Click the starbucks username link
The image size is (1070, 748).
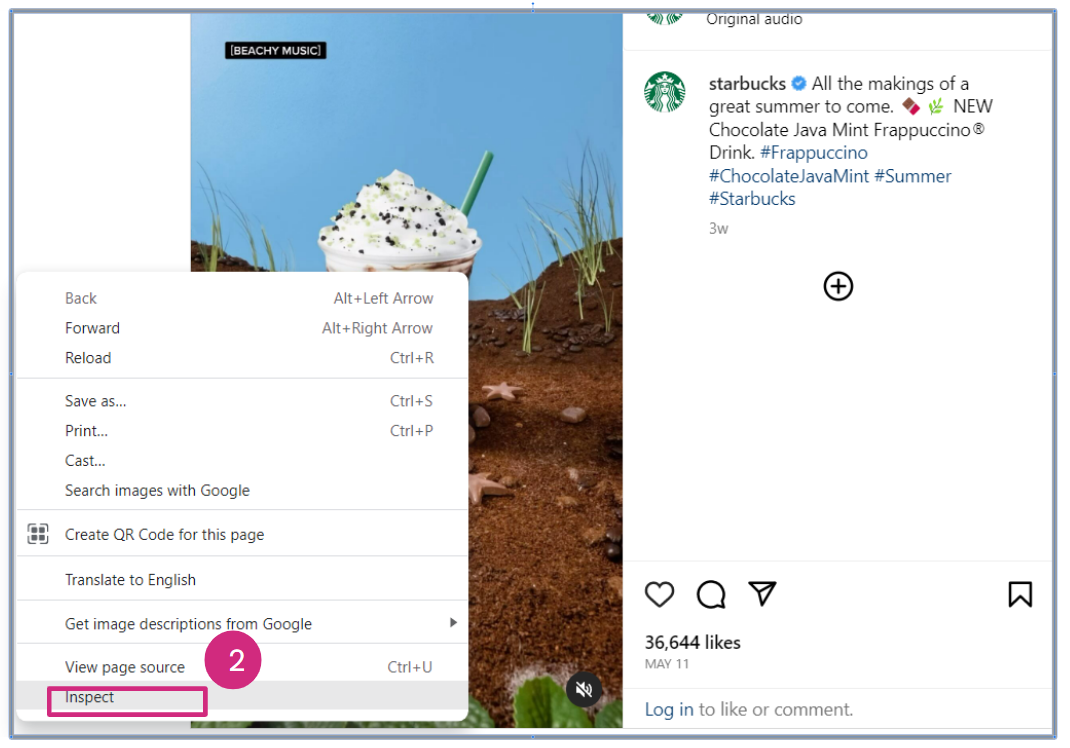tap(747, 84)
